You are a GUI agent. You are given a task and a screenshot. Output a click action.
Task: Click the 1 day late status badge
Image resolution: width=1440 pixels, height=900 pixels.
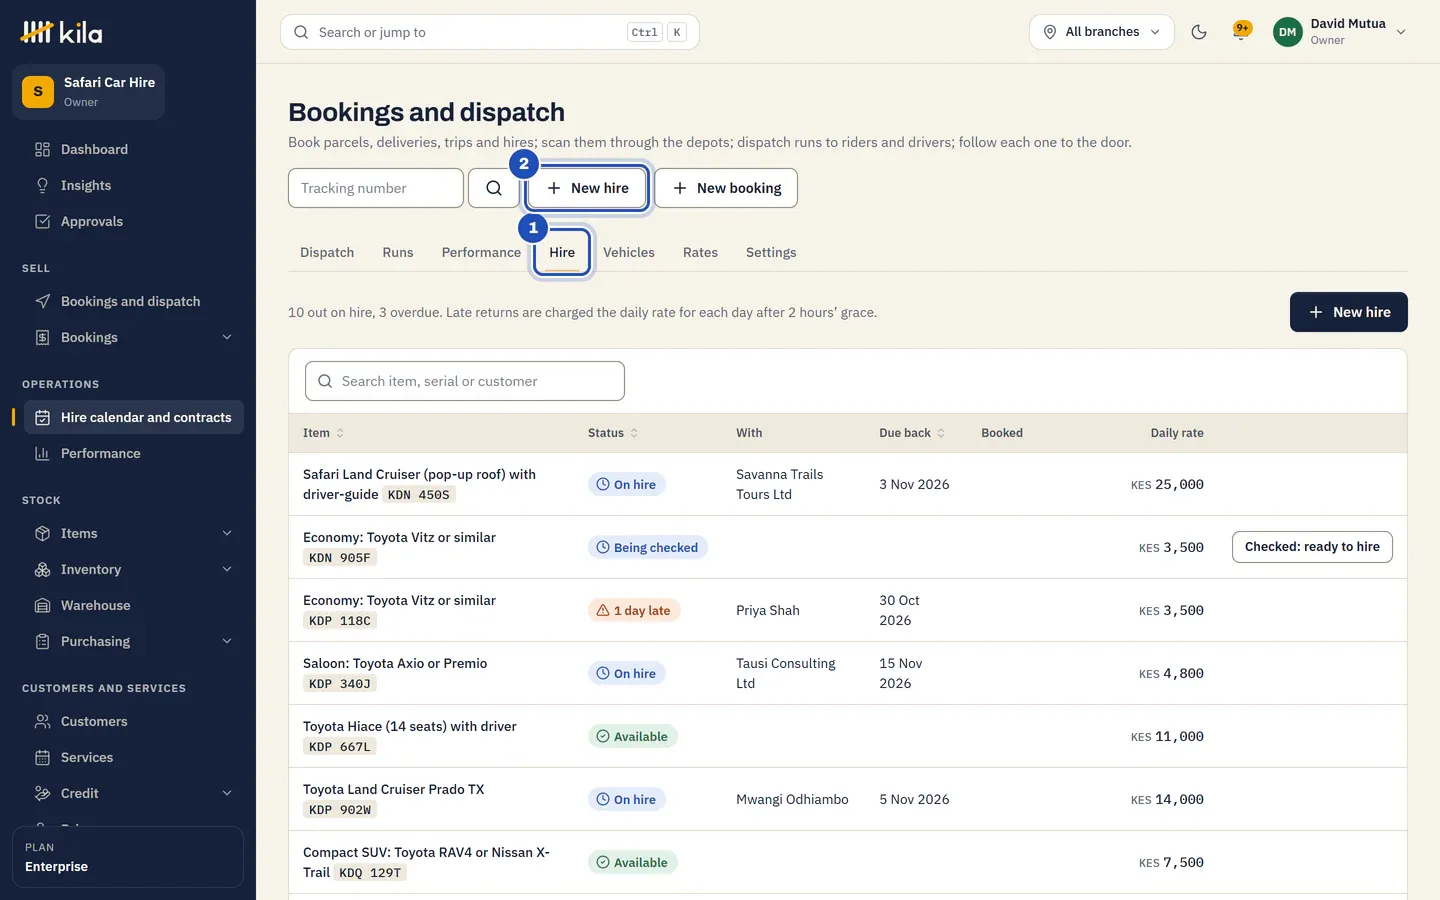(634, 610)
